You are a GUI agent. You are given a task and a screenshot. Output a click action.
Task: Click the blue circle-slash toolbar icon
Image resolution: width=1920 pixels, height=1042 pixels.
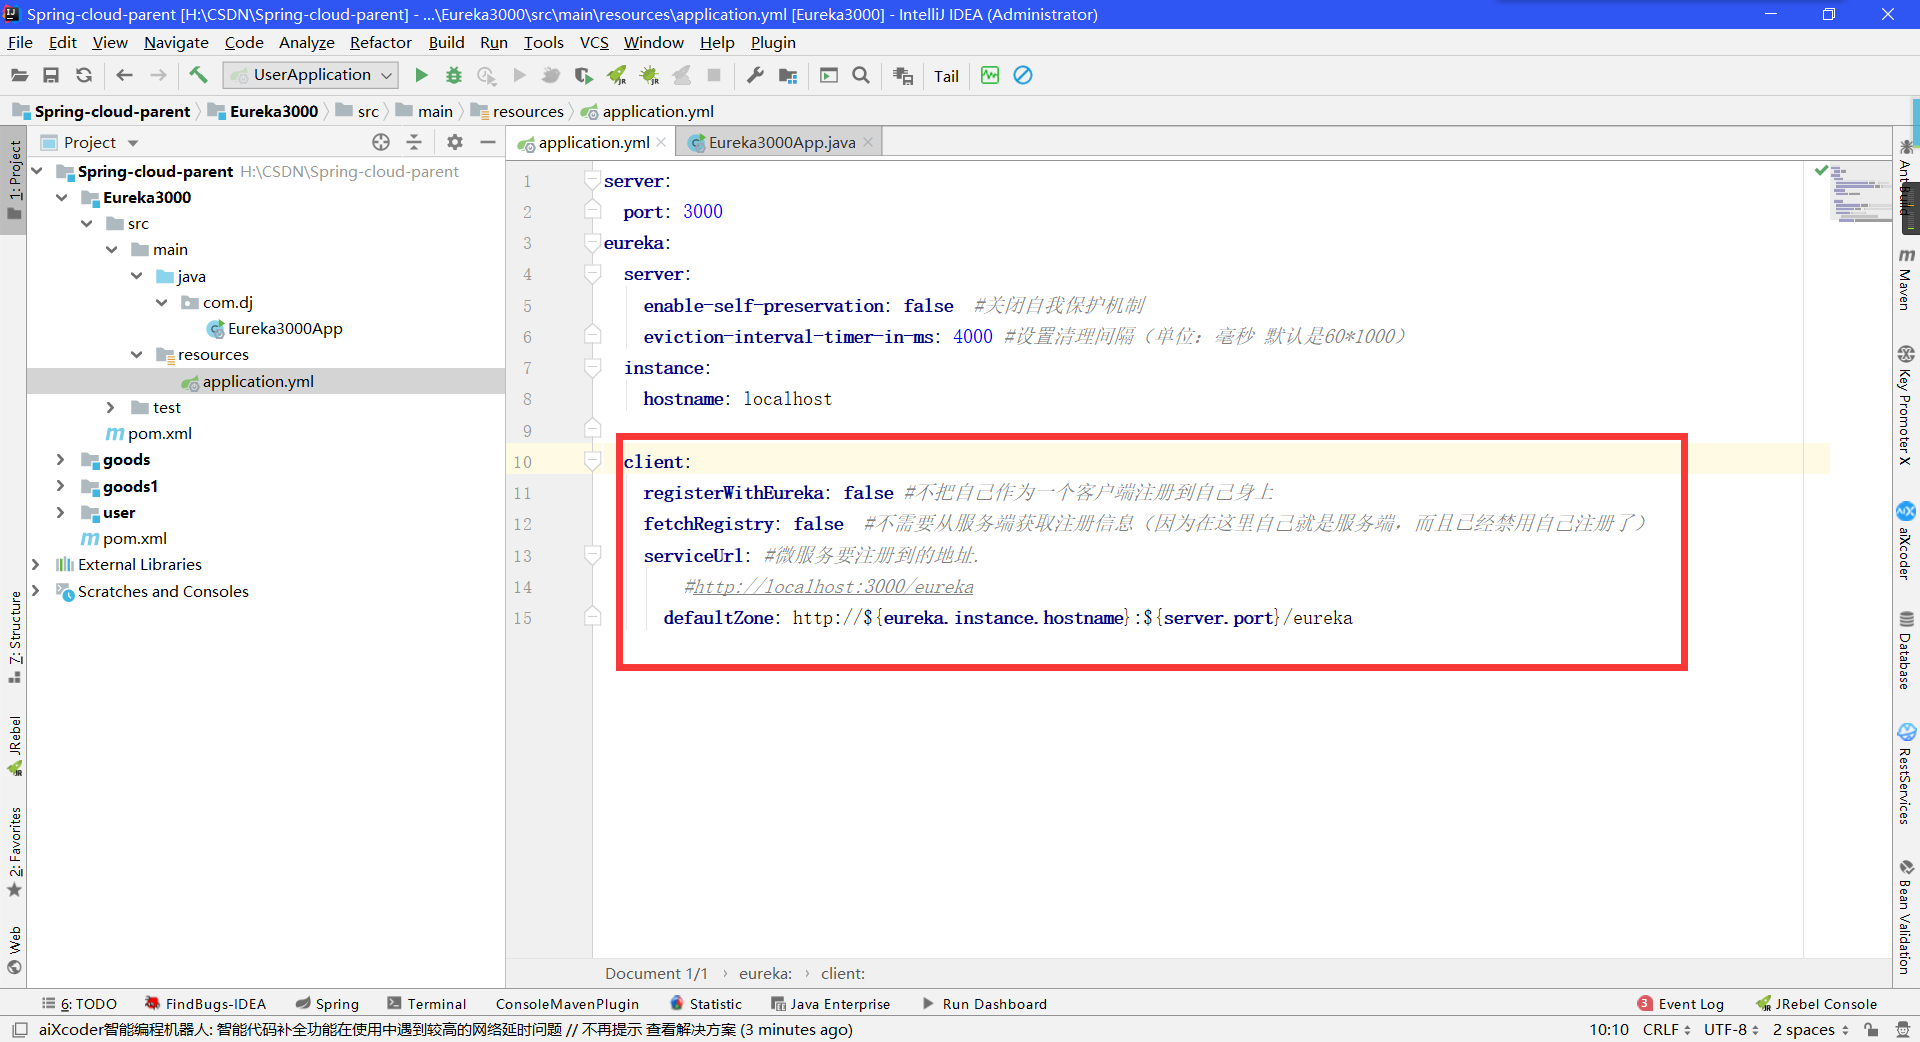(1023, 75)
